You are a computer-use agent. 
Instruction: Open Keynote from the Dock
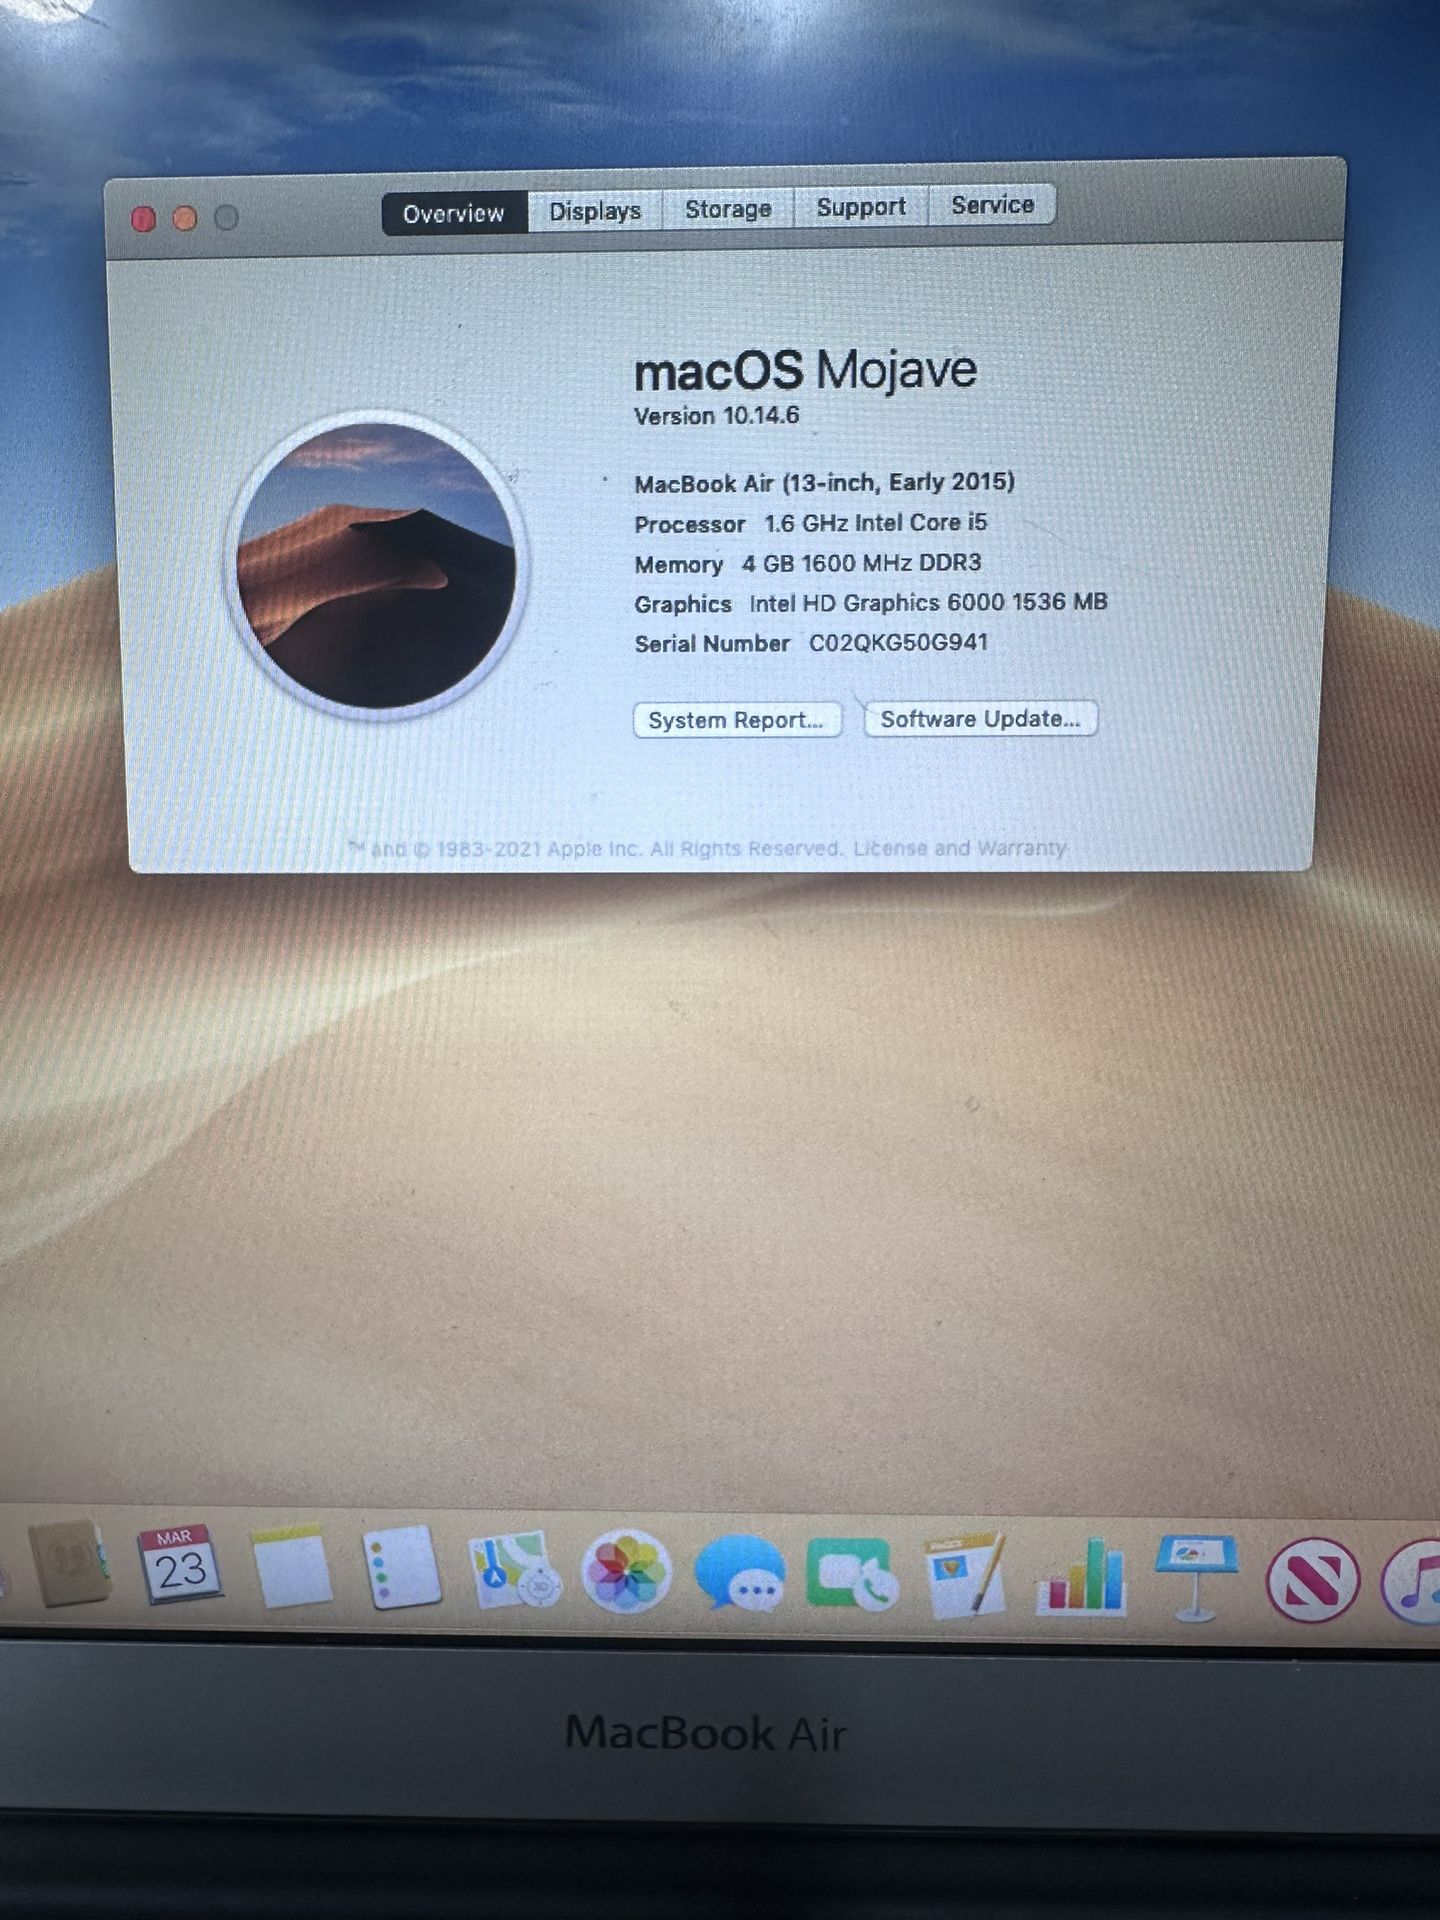click(x=1196, y=1579)
